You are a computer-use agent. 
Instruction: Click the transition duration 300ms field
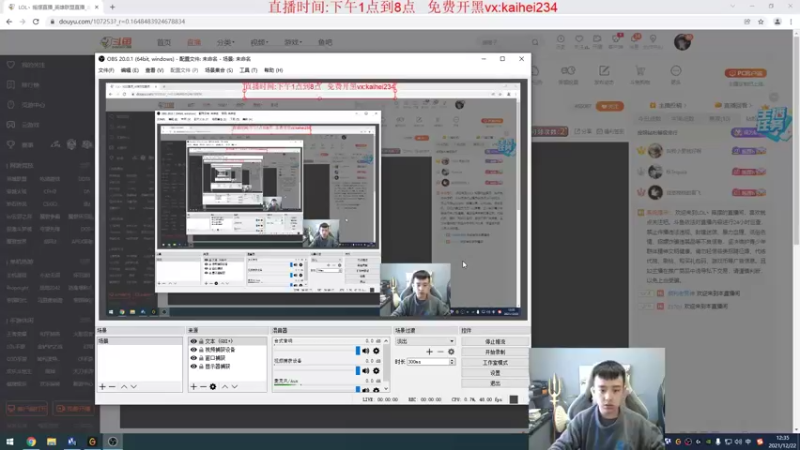click(428, 362)
